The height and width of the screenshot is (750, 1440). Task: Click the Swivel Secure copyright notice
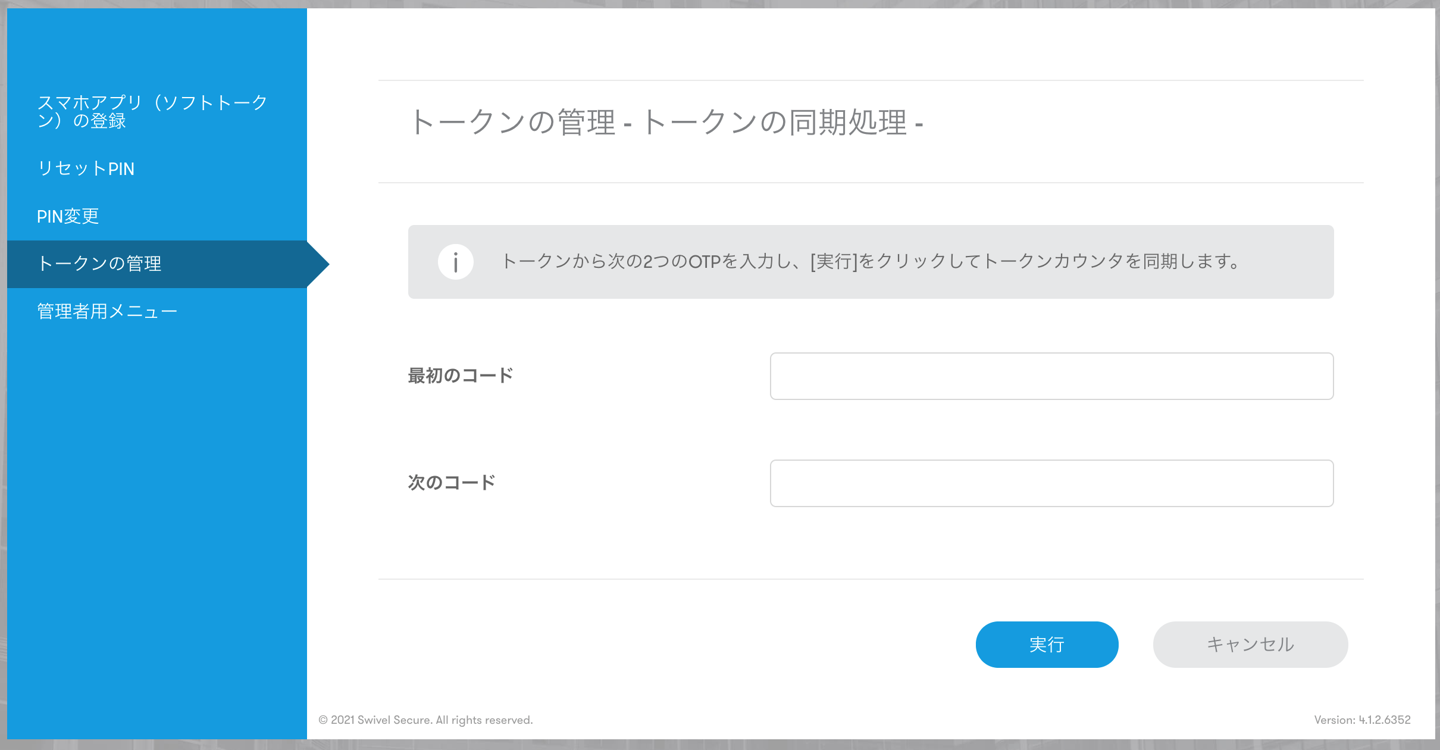point(426,720)
